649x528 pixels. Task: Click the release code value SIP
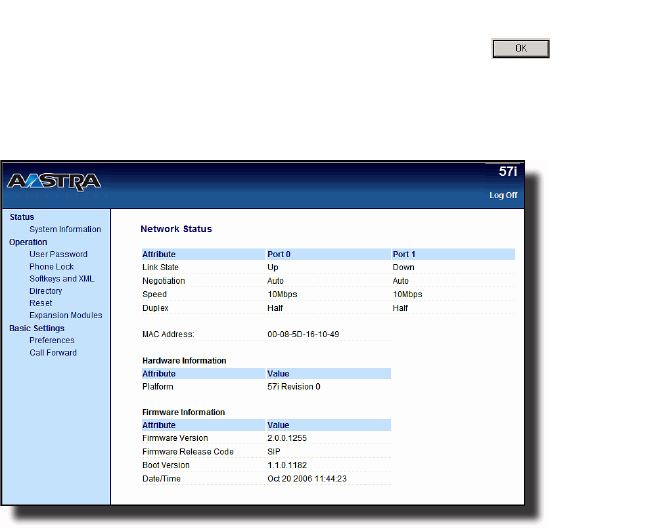[274, 451]
